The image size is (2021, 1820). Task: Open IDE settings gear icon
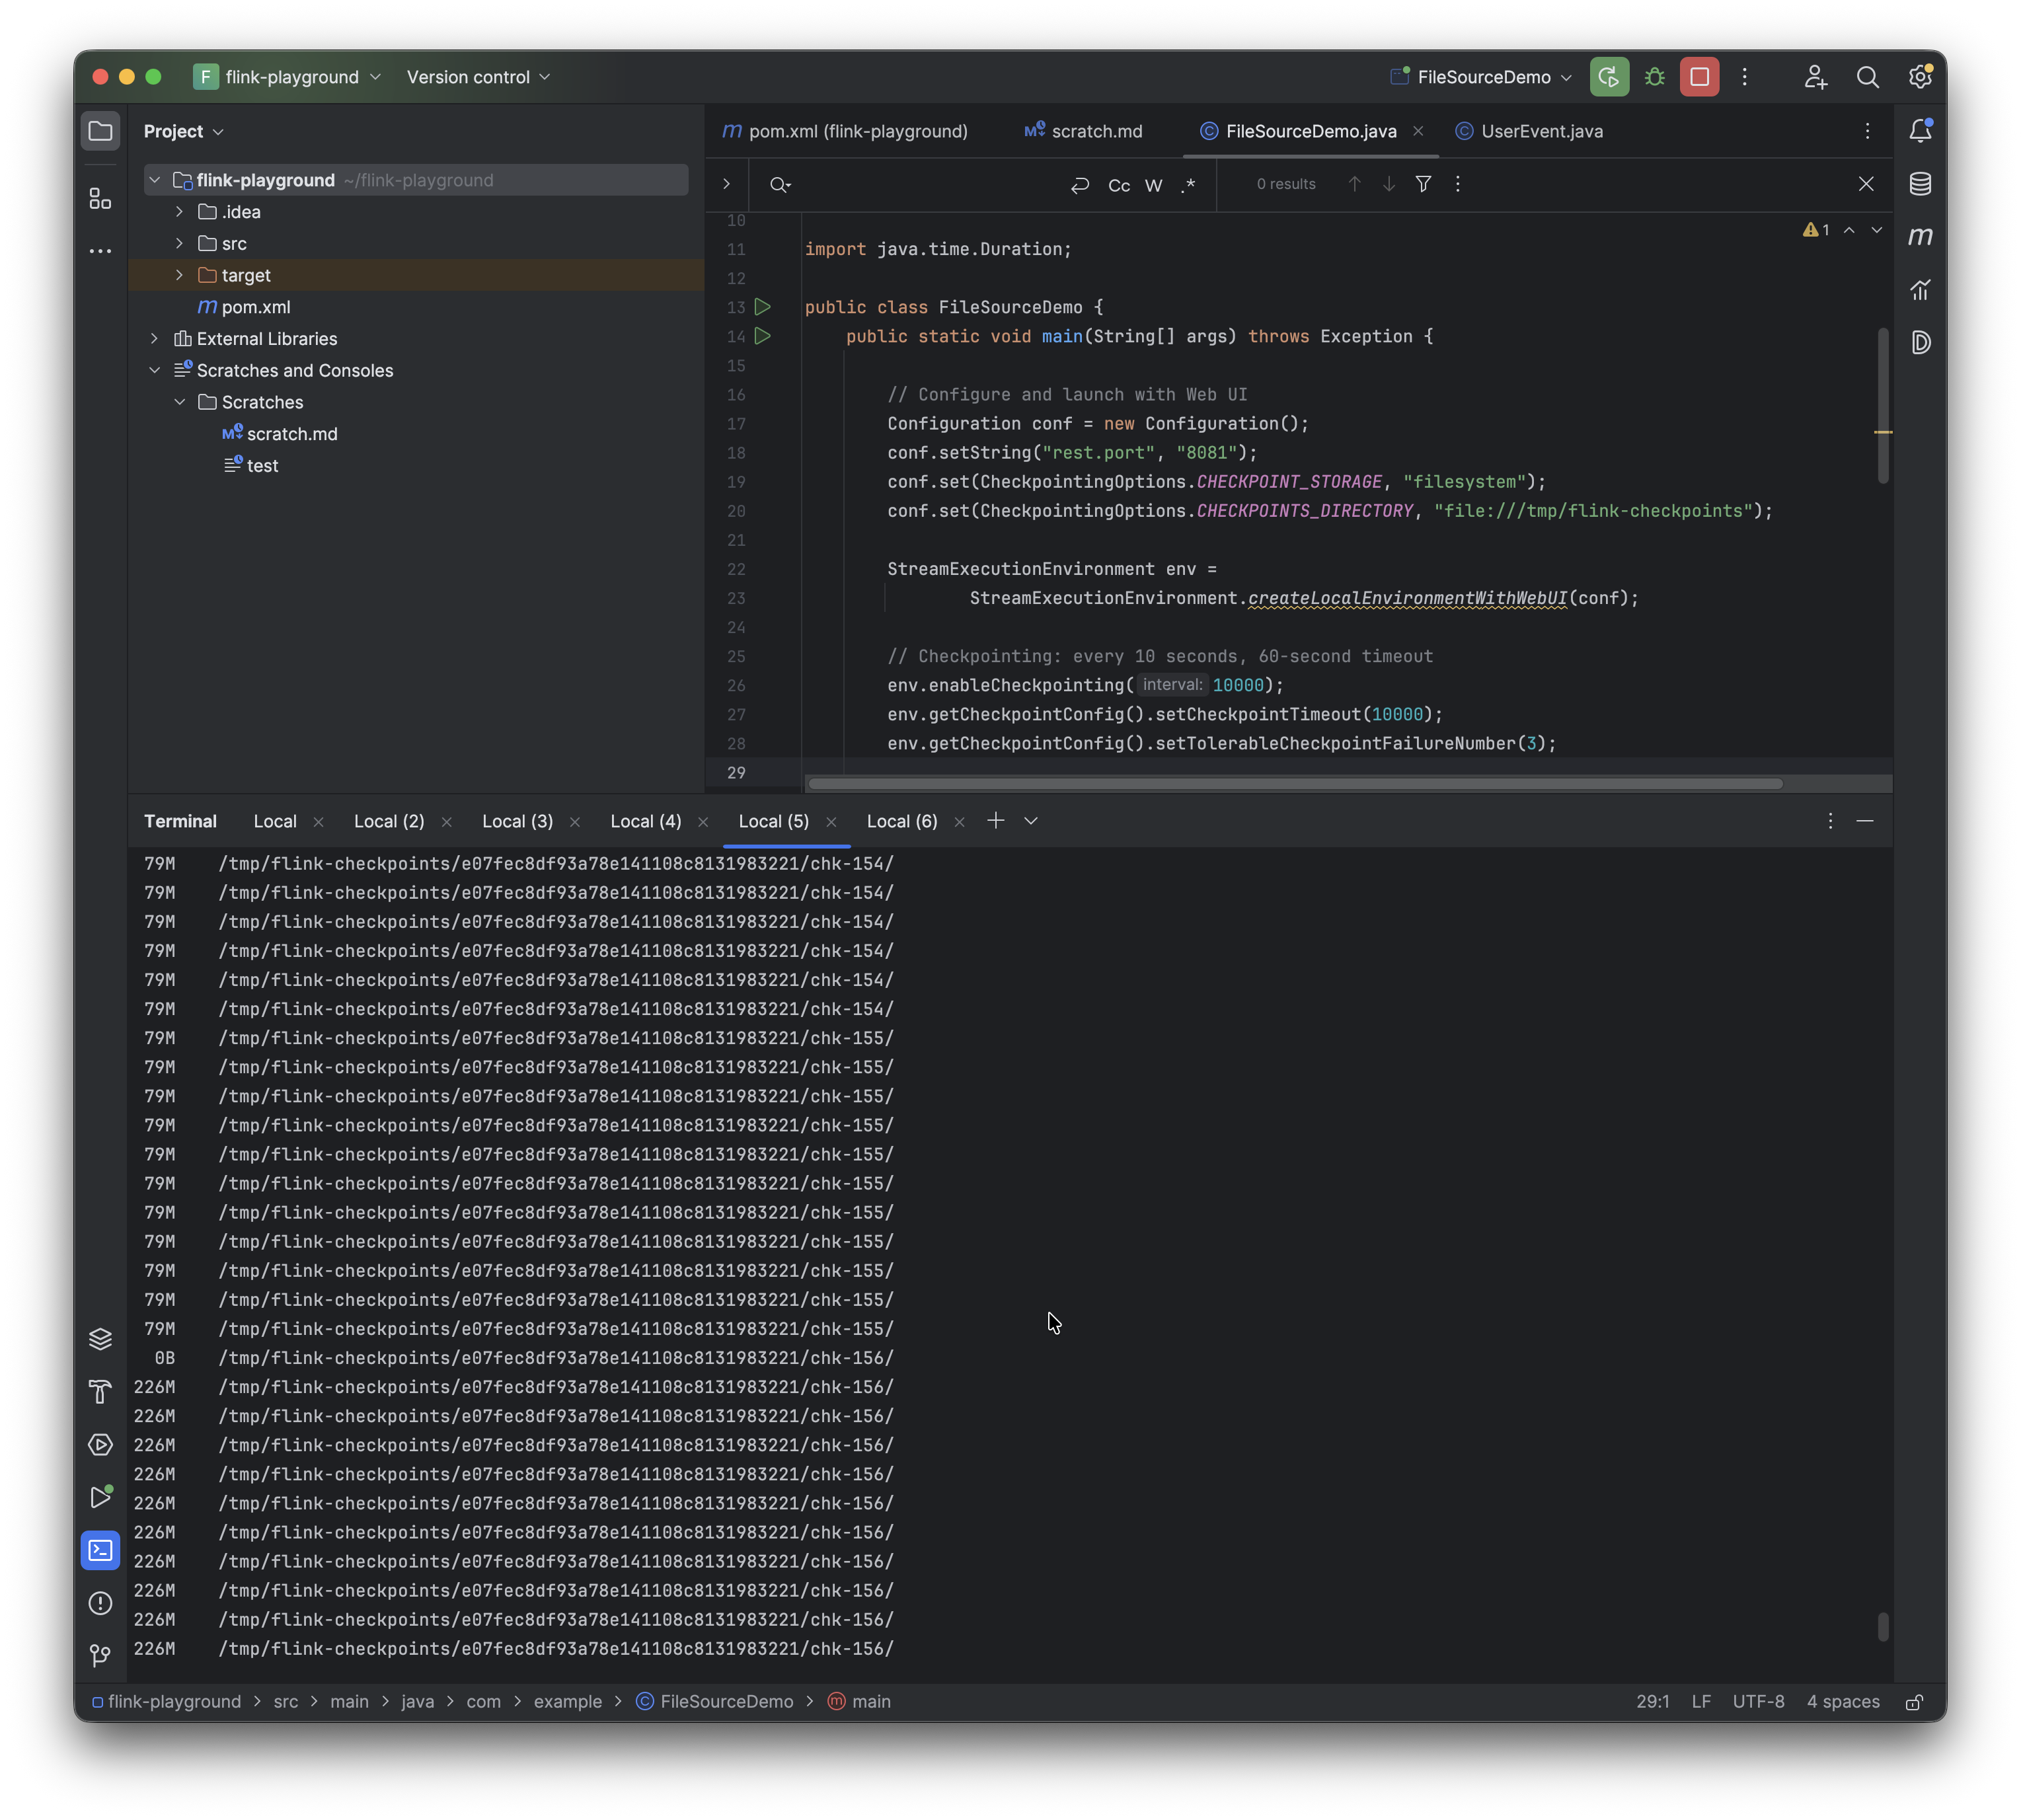pyautogui.click(x=1919, y=77)
